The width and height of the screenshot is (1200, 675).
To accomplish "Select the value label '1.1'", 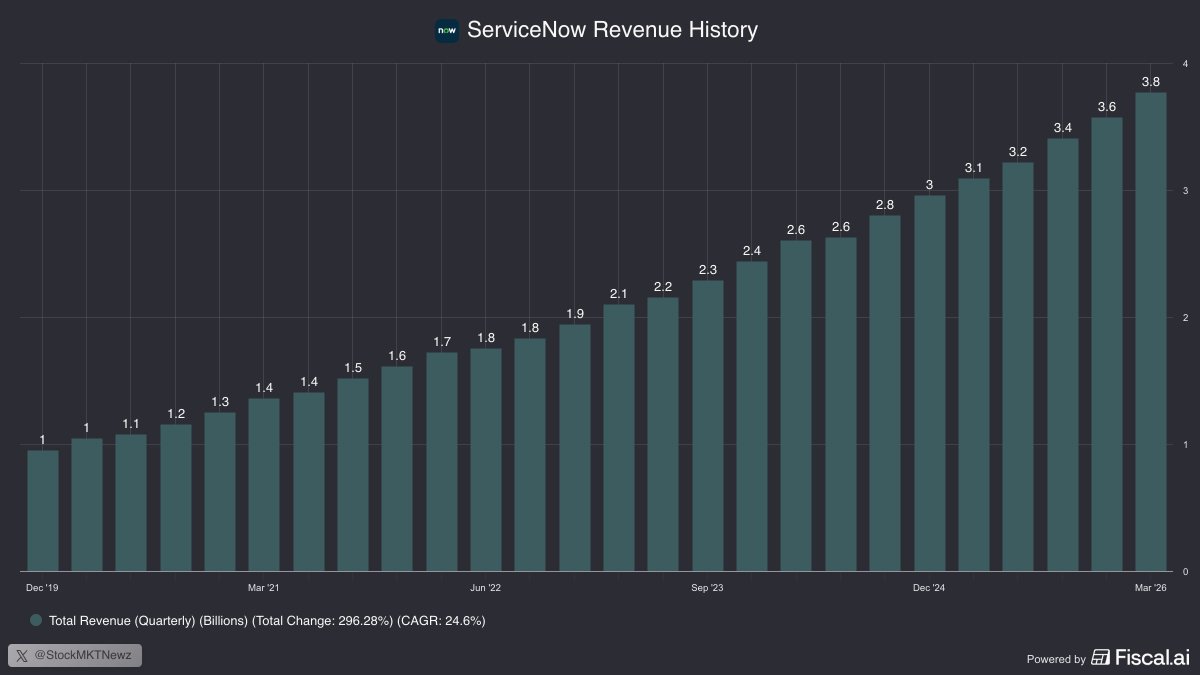I will [x=131, y=423].
